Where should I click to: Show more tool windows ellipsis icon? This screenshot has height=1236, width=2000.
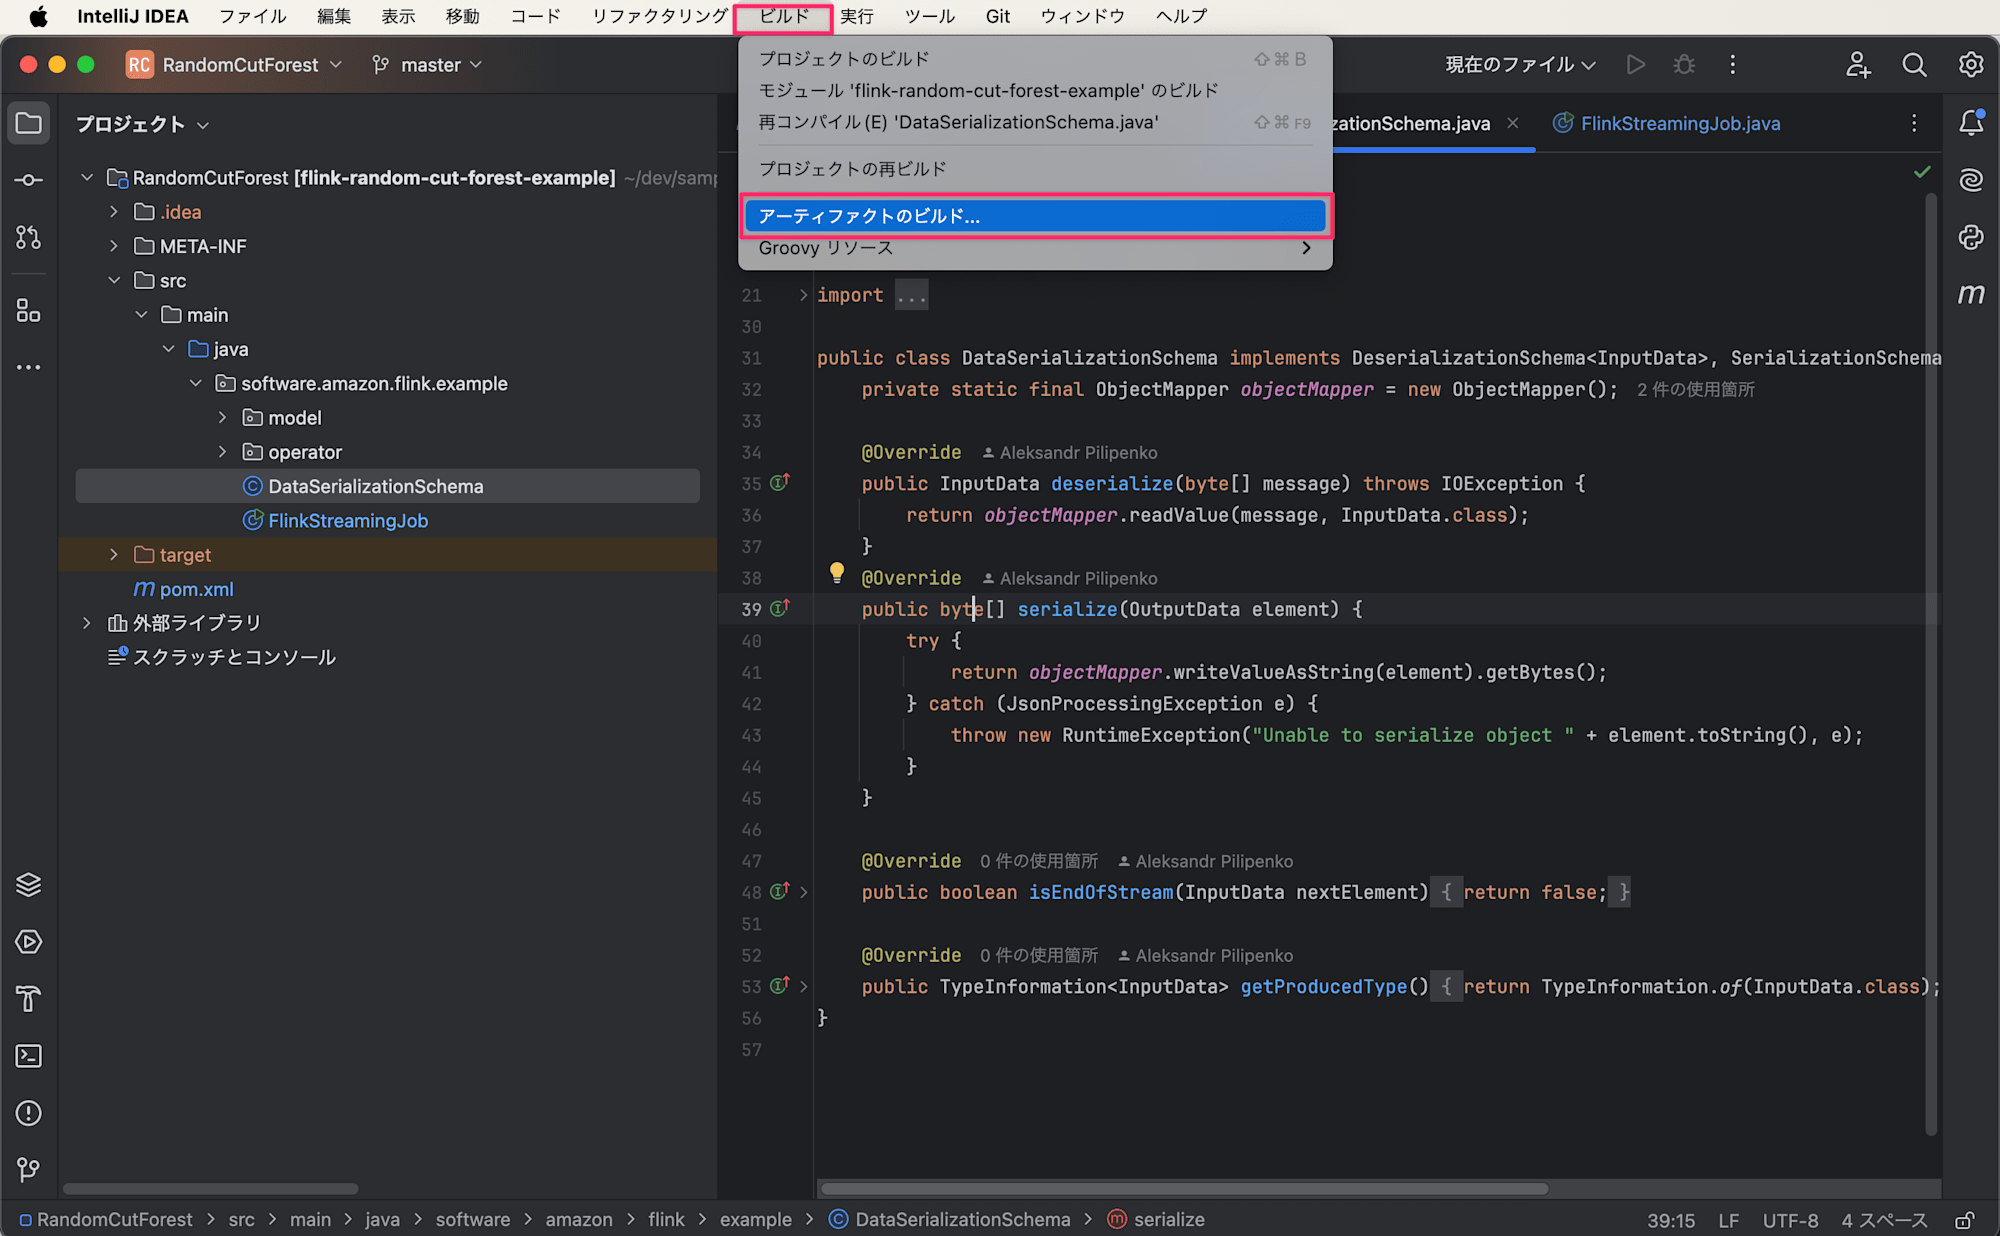click(29, 367)
